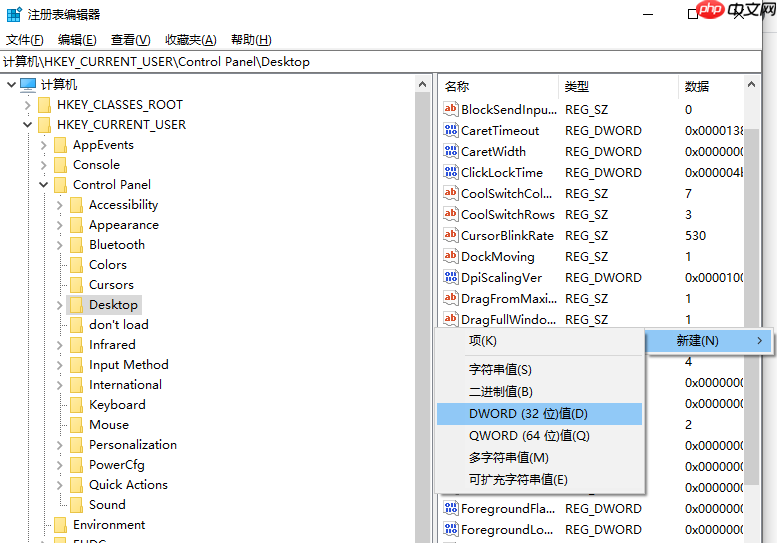The width and height of the screenshot is (777, 543).
Task: Expand the Input Method node arrow
Action: (59, 365)
